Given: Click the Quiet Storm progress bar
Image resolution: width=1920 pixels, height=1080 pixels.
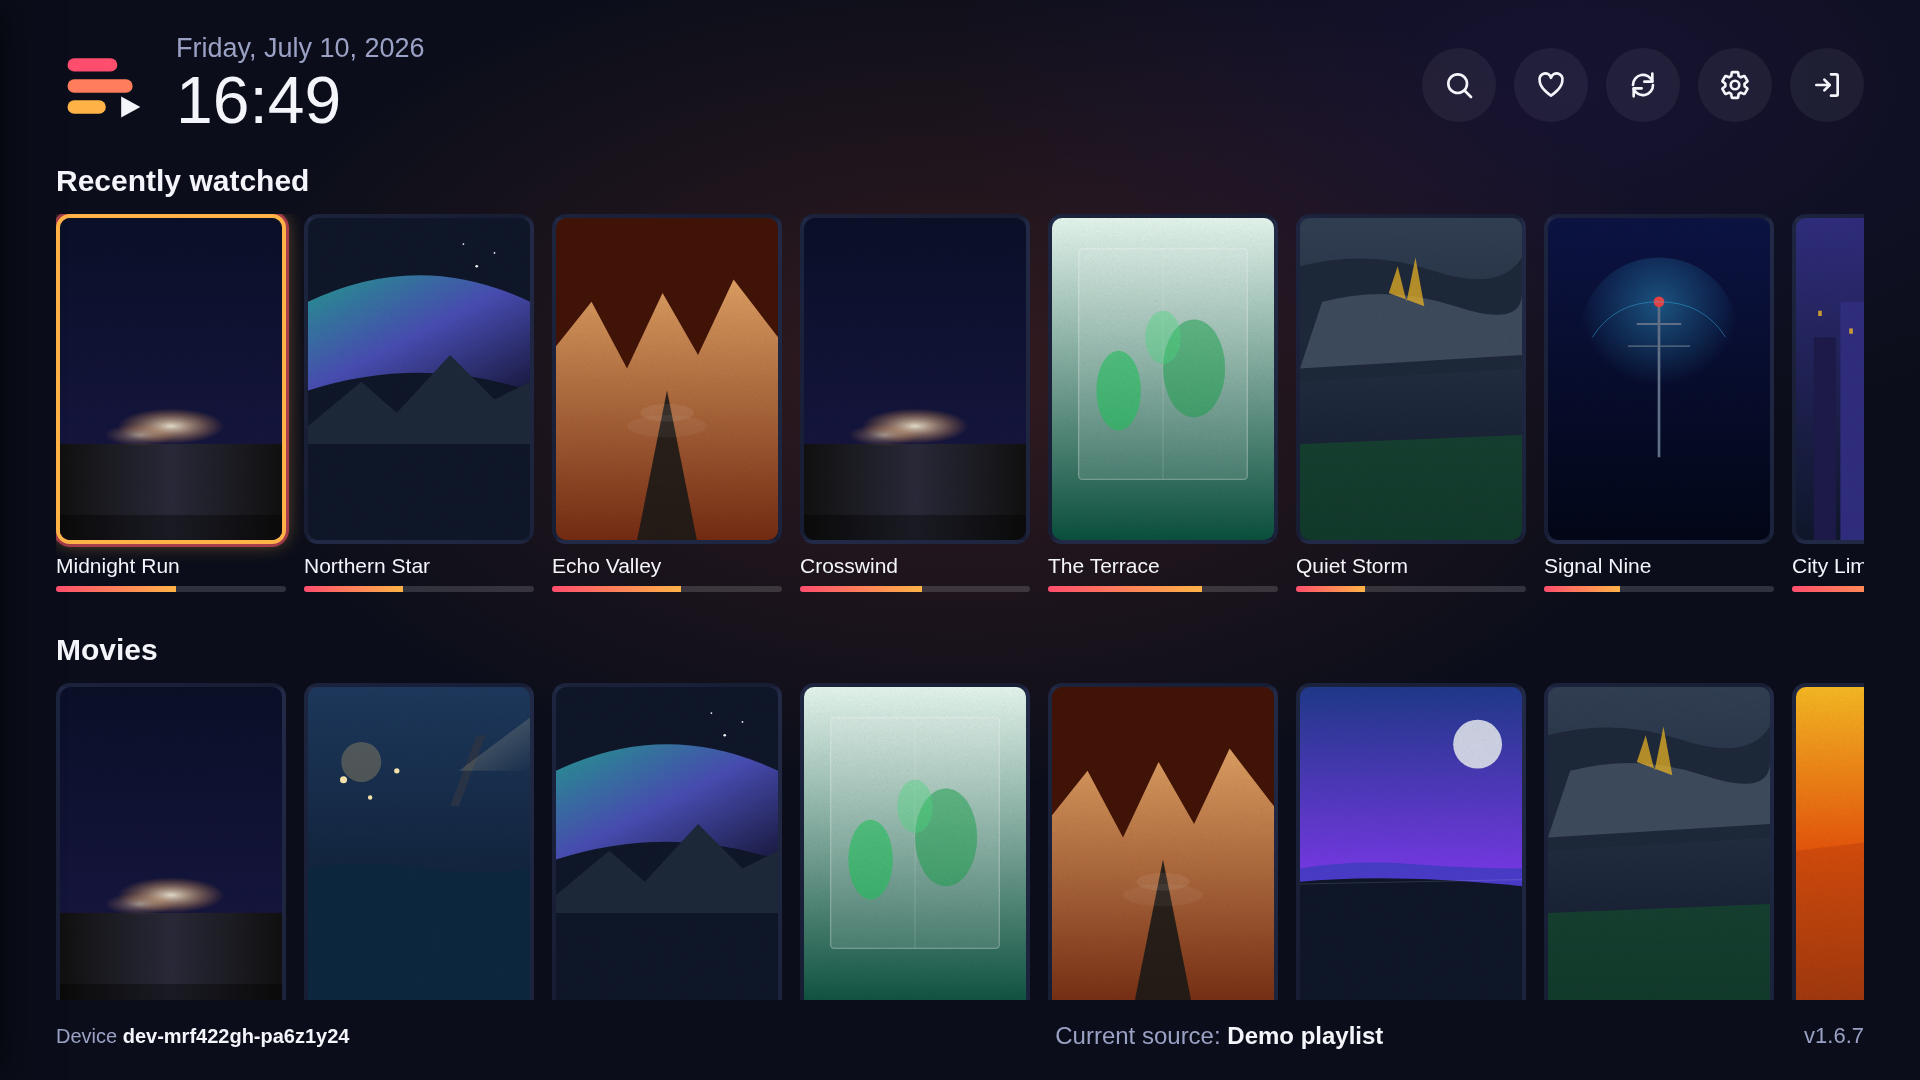Looking at the screenshot, I should pyautogui.click(x=1411, y=589).
